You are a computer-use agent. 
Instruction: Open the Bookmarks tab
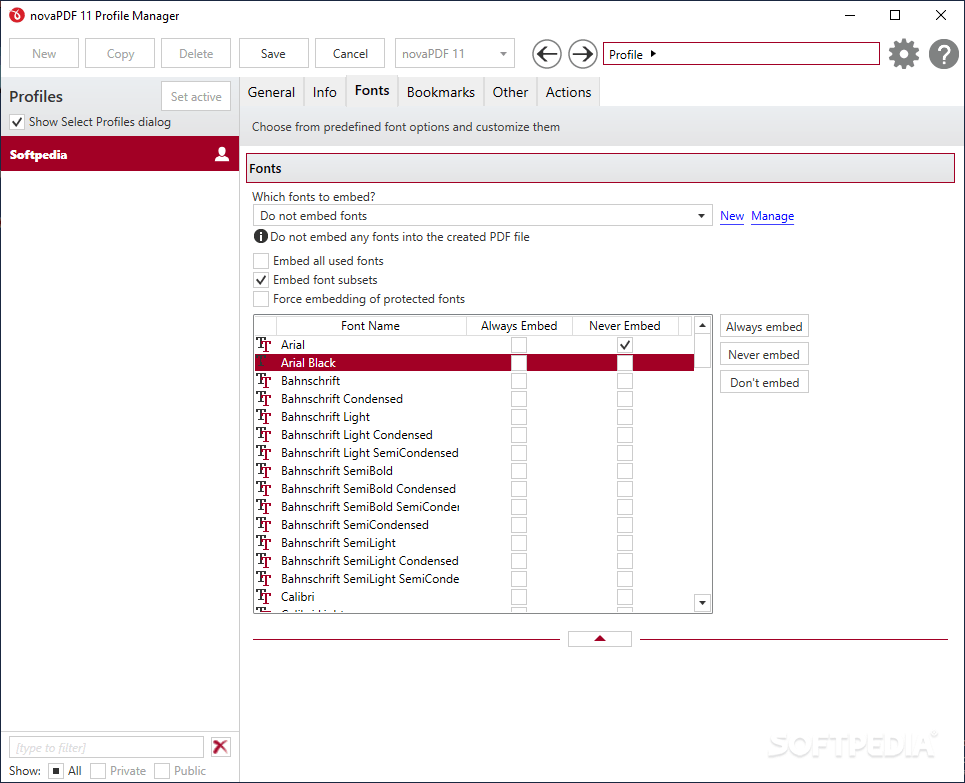tap(441, 92)
